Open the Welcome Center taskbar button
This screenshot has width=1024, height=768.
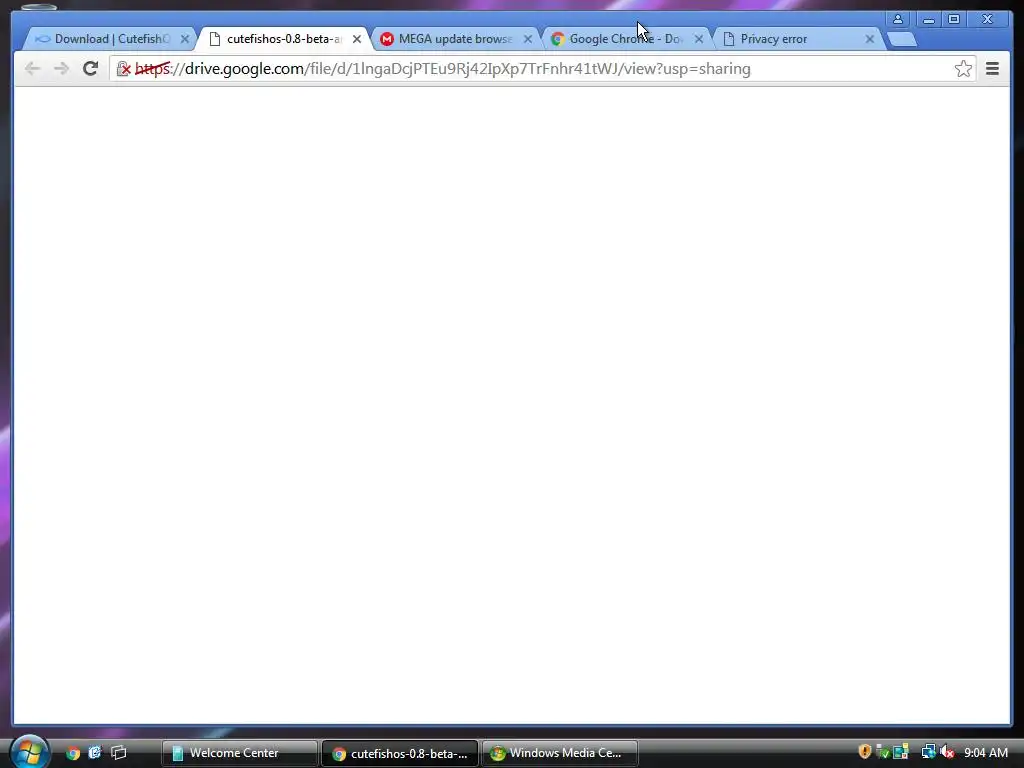[239, 753]
